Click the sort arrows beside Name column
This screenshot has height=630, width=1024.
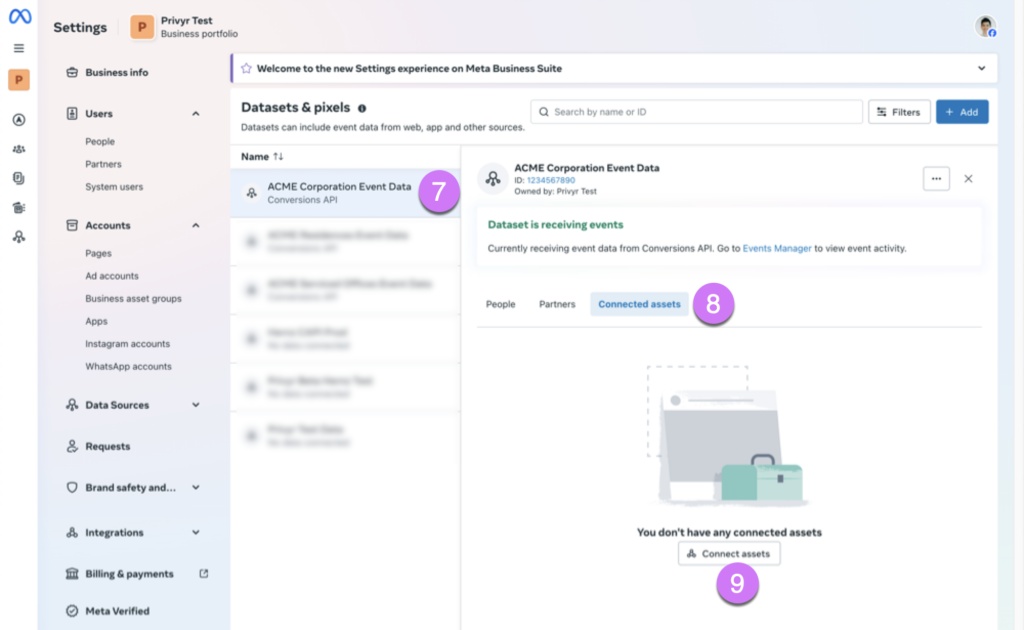[278, 157]
